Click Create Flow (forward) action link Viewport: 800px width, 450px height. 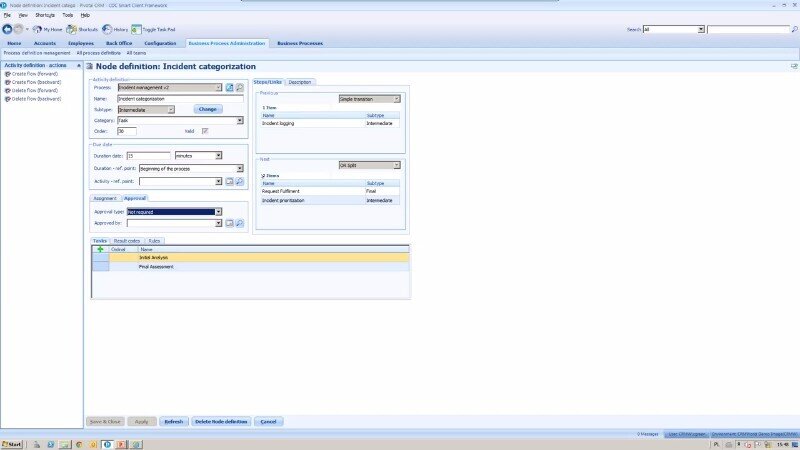pyautogui.click(x=36, y=73)
